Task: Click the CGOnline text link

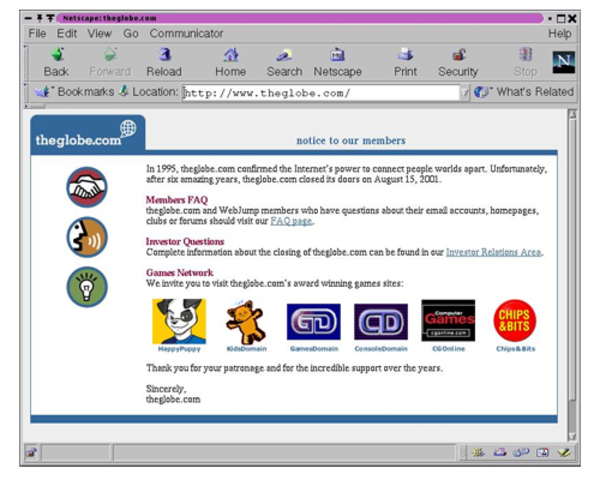Action: (x=448, y=349)
